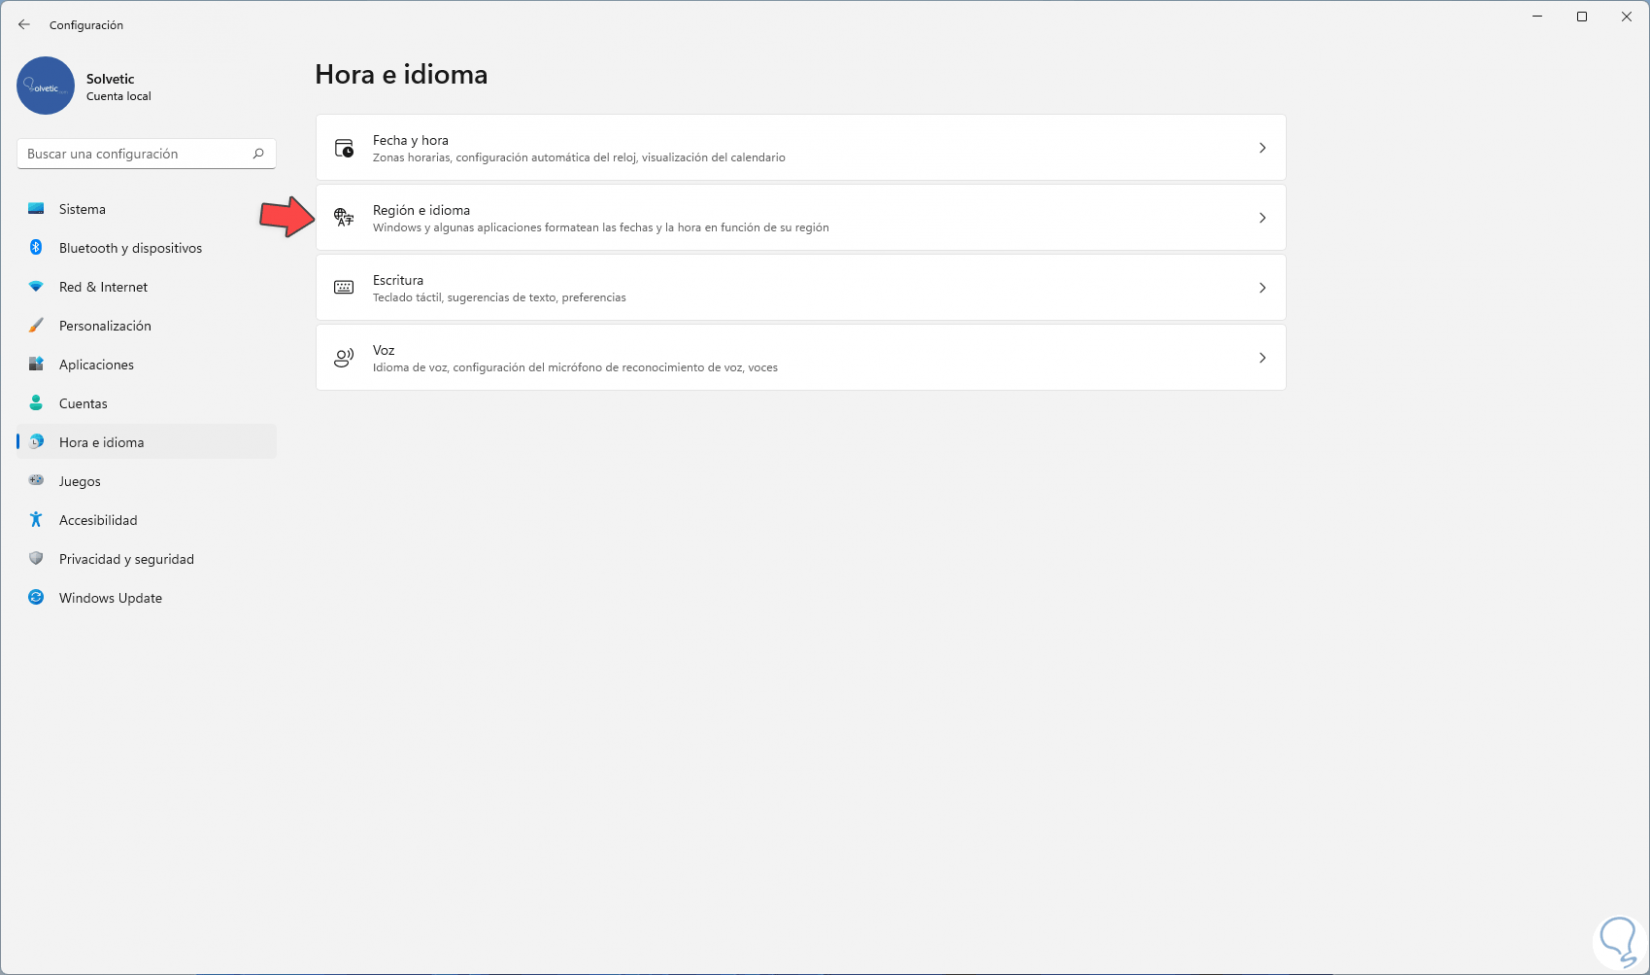Expand the Voz chevron arrow
Image resolution: width=1650 pixels, height=975 pixels.
point(1262,358)
